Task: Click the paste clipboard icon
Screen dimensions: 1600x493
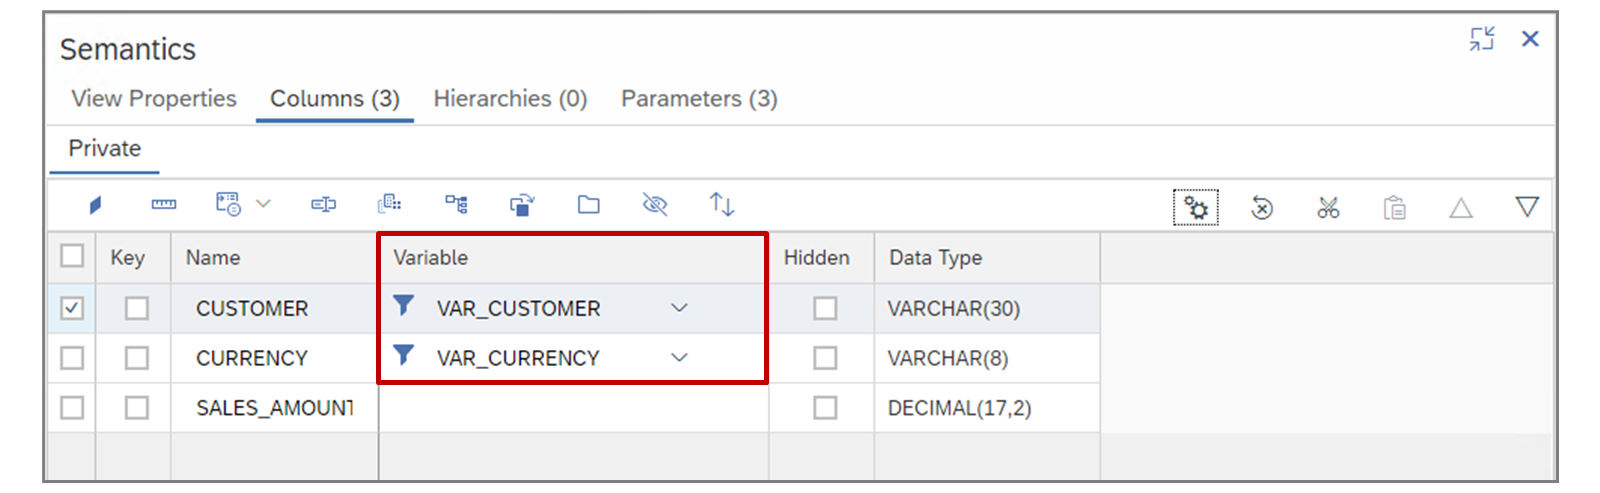Action: (x=1394, y=208)
